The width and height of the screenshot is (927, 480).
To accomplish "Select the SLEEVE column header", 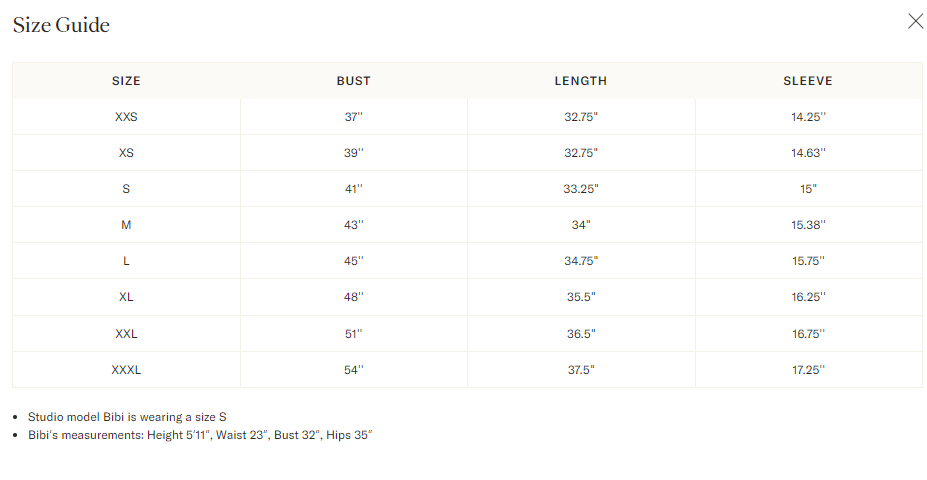I will tap(808, 81).
